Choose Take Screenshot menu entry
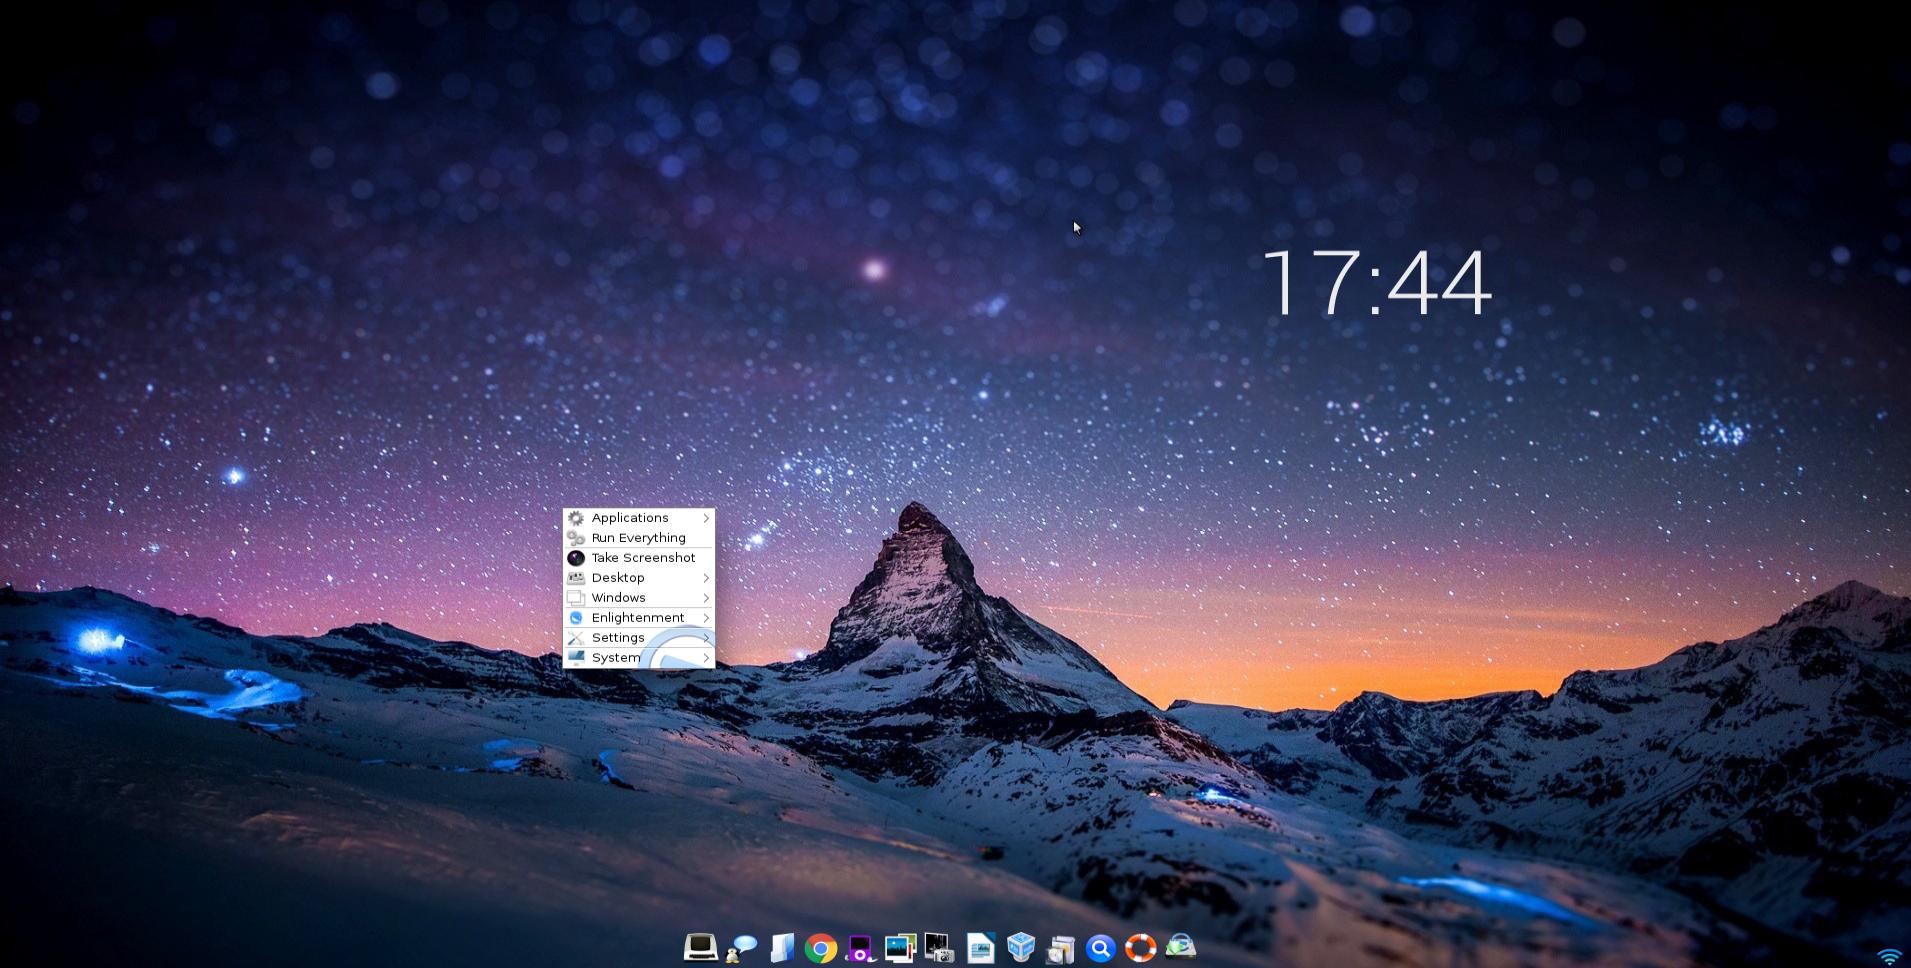 [x=642, y=558]
